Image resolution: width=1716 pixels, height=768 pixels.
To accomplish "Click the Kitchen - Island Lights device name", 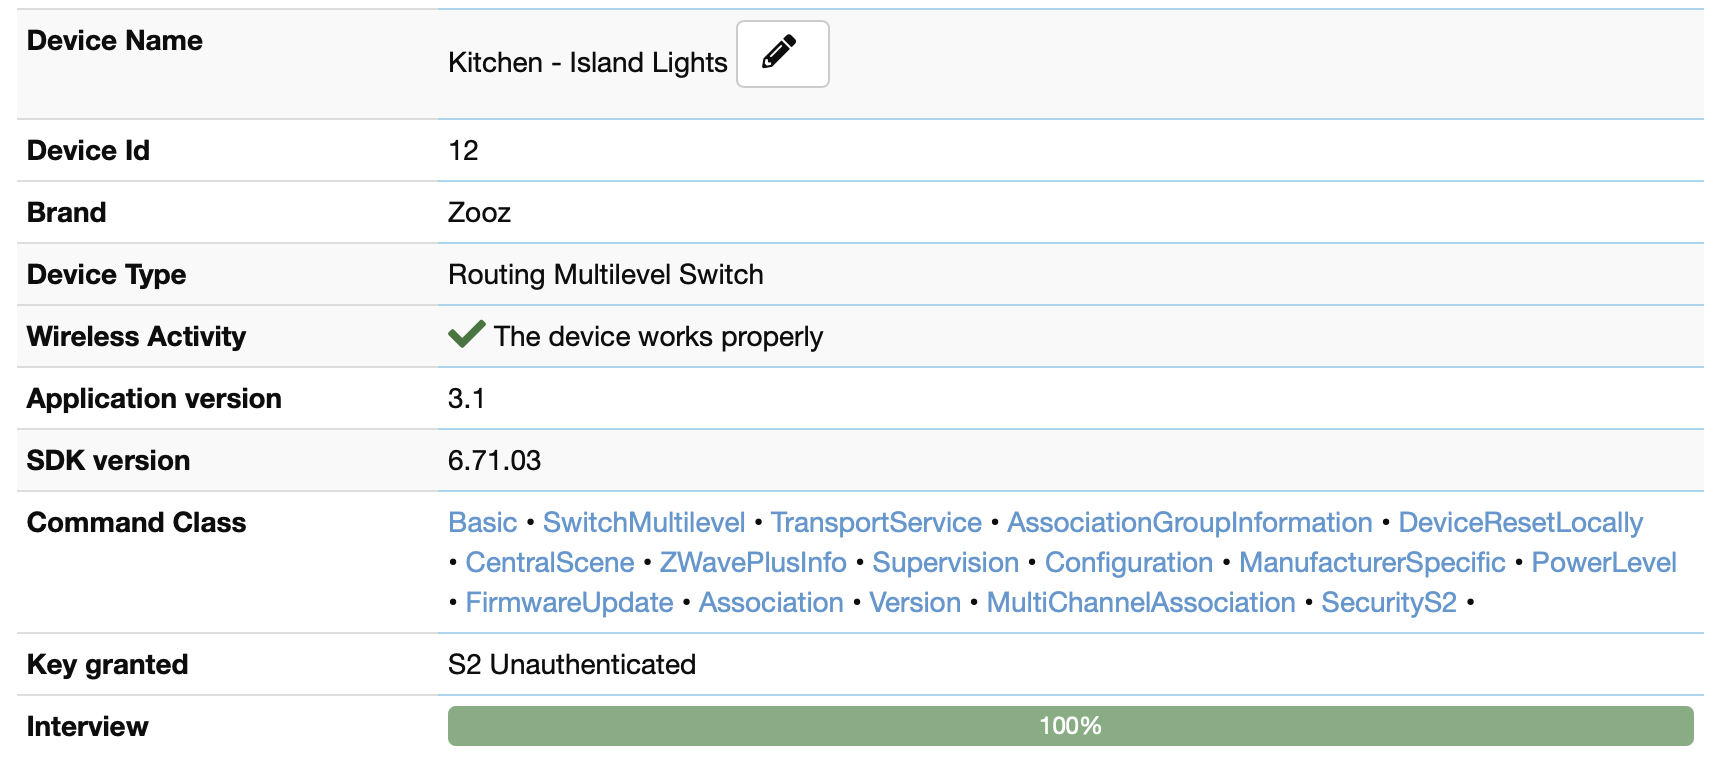I will 587,63.
